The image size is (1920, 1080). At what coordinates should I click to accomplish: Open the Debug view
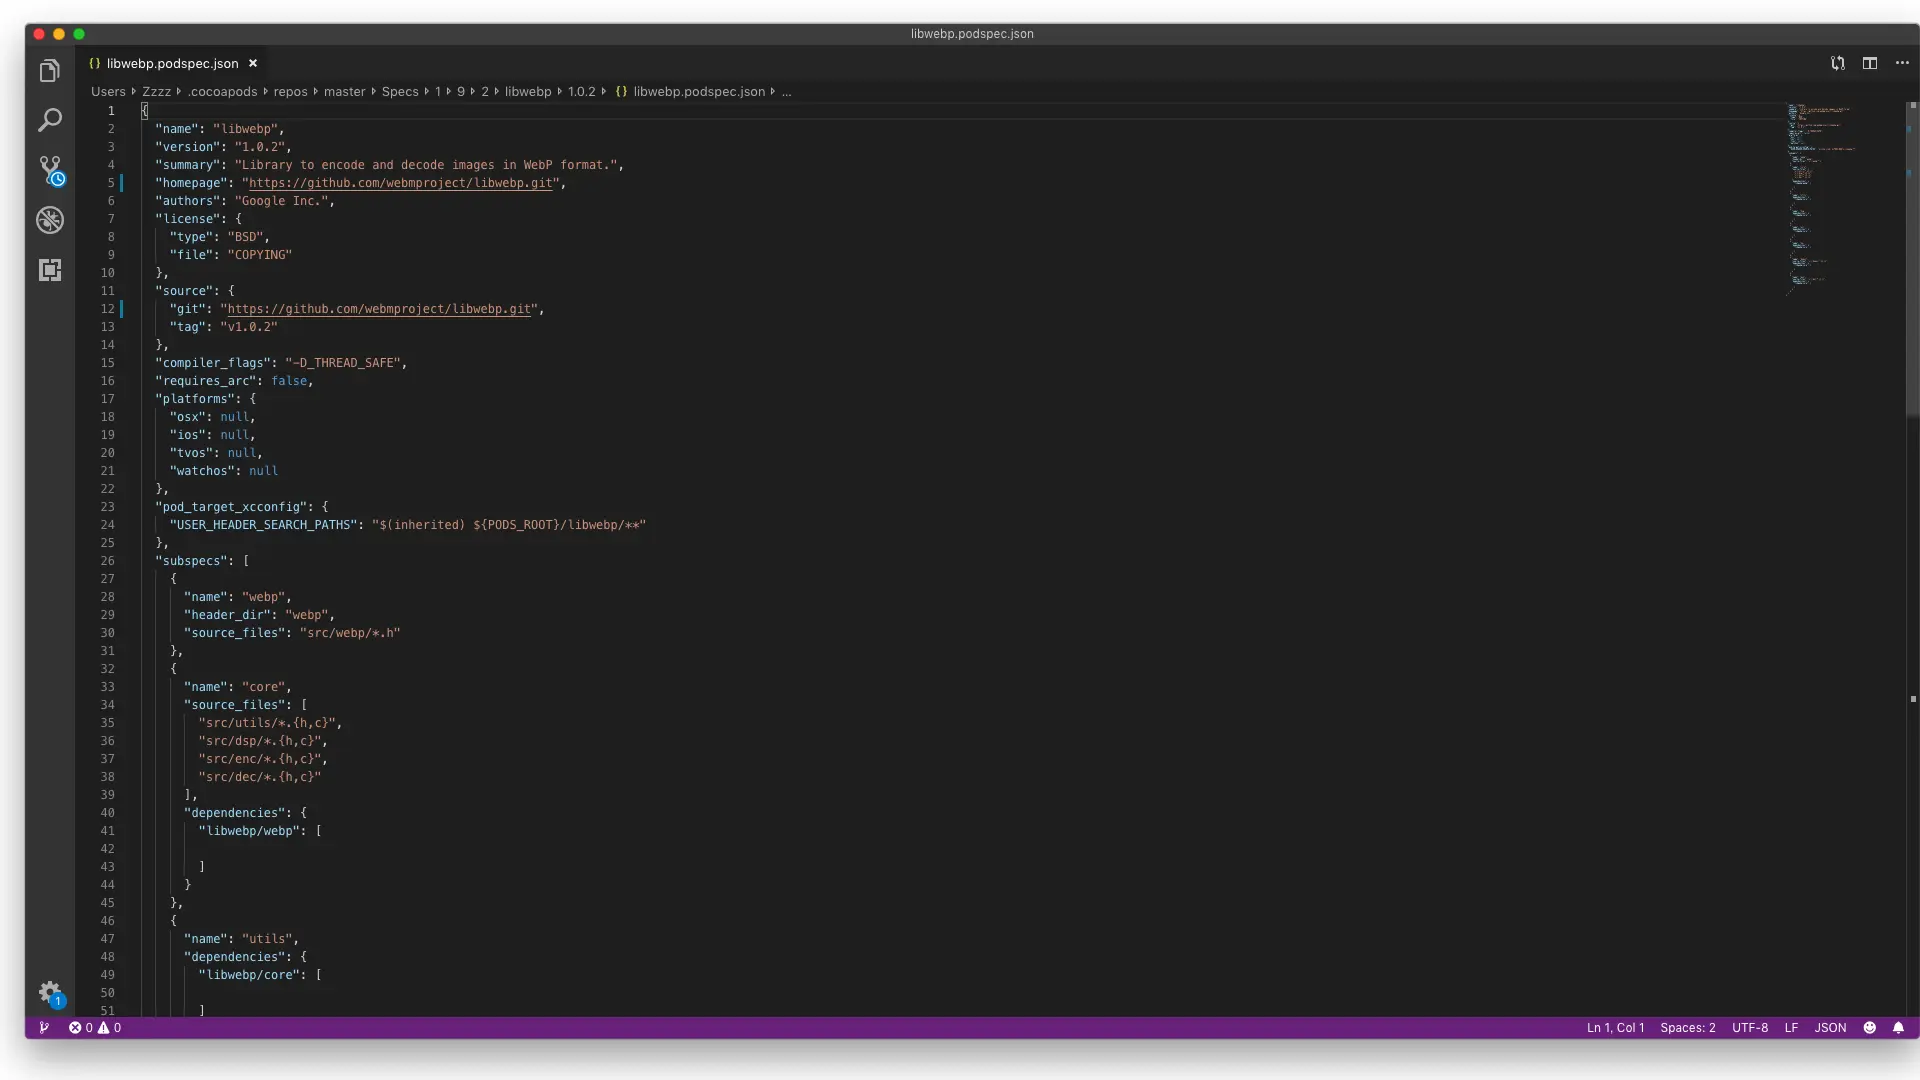tap(50, 220)
